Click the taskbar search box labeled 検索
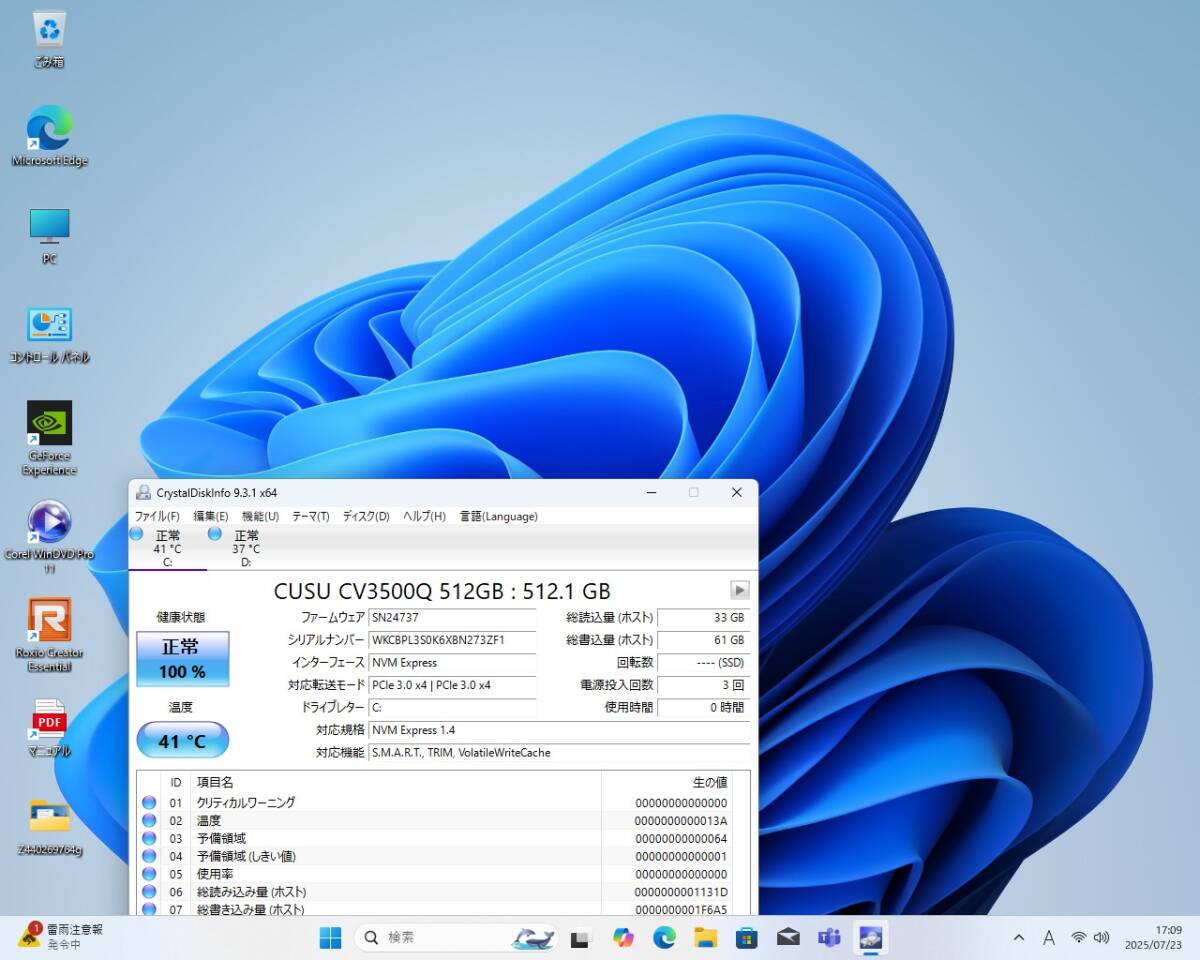Image resolution: width=1200 pixels, height=960 pixels. tap(456, 938)
